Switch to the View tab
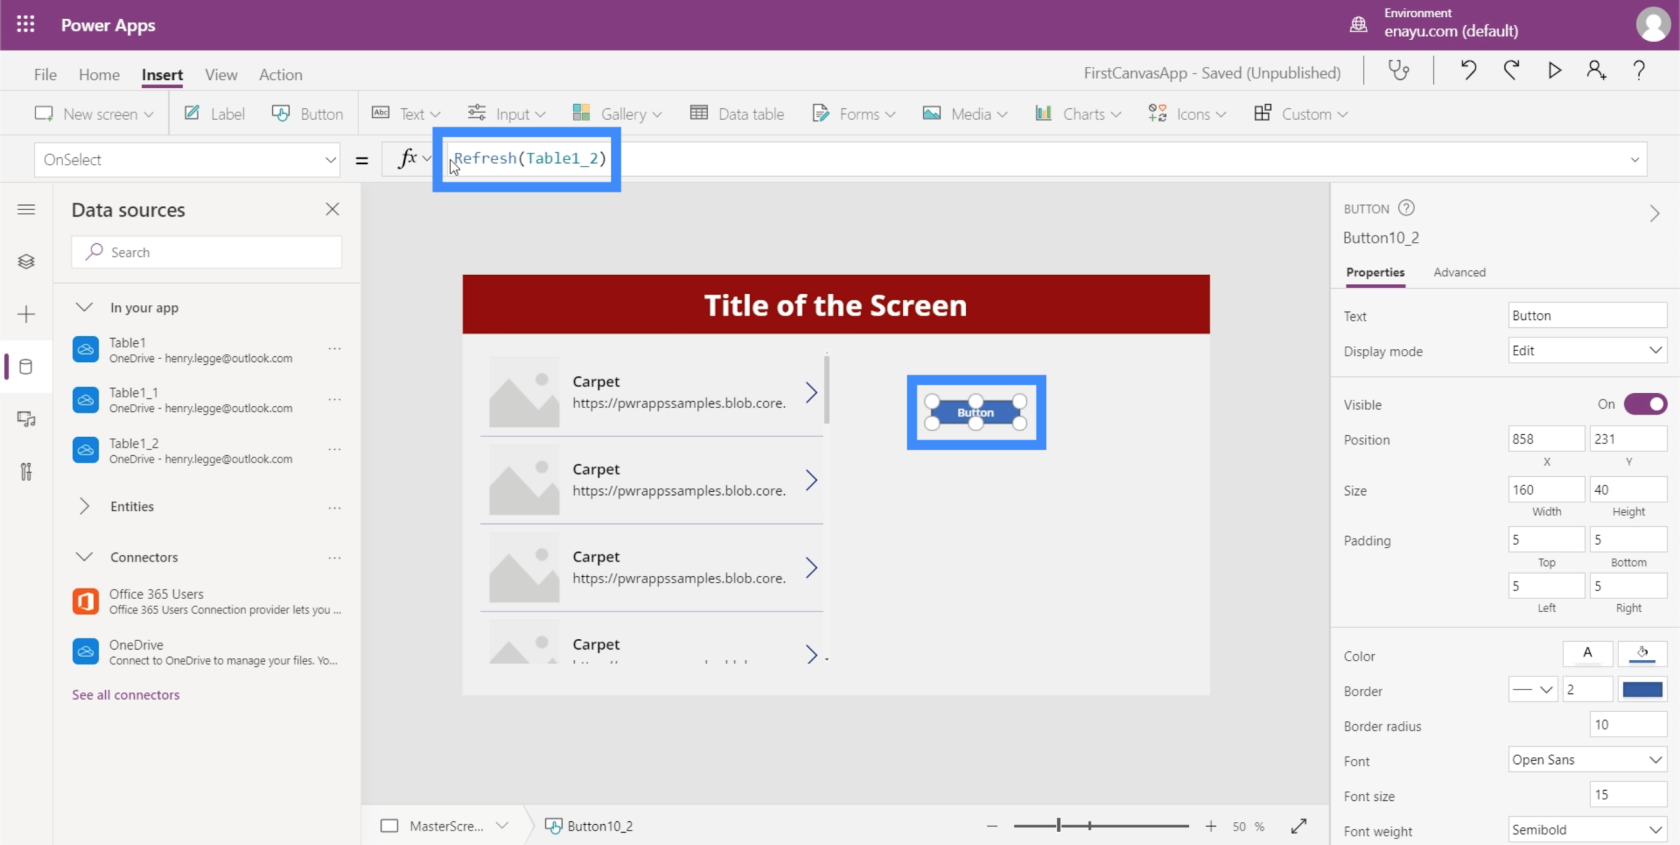The height and width of the screenshot is (845, 1680). pyautogui.click(x=221, y=74)
